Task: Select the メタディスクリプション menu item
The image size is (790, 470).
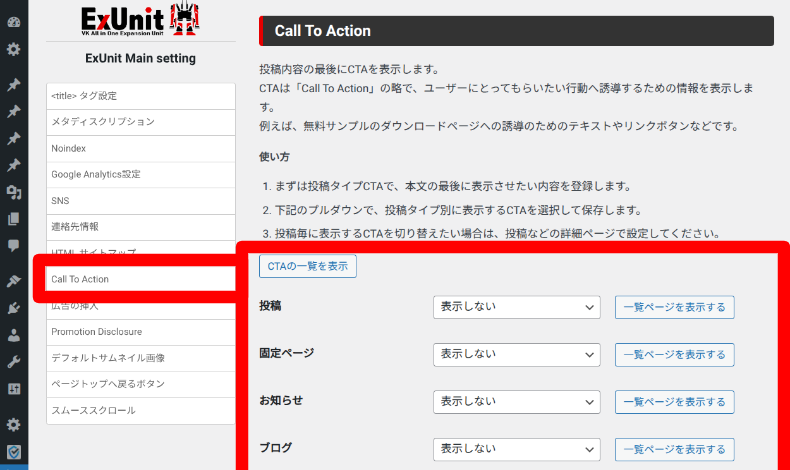Action: click(x=141, y=122)
